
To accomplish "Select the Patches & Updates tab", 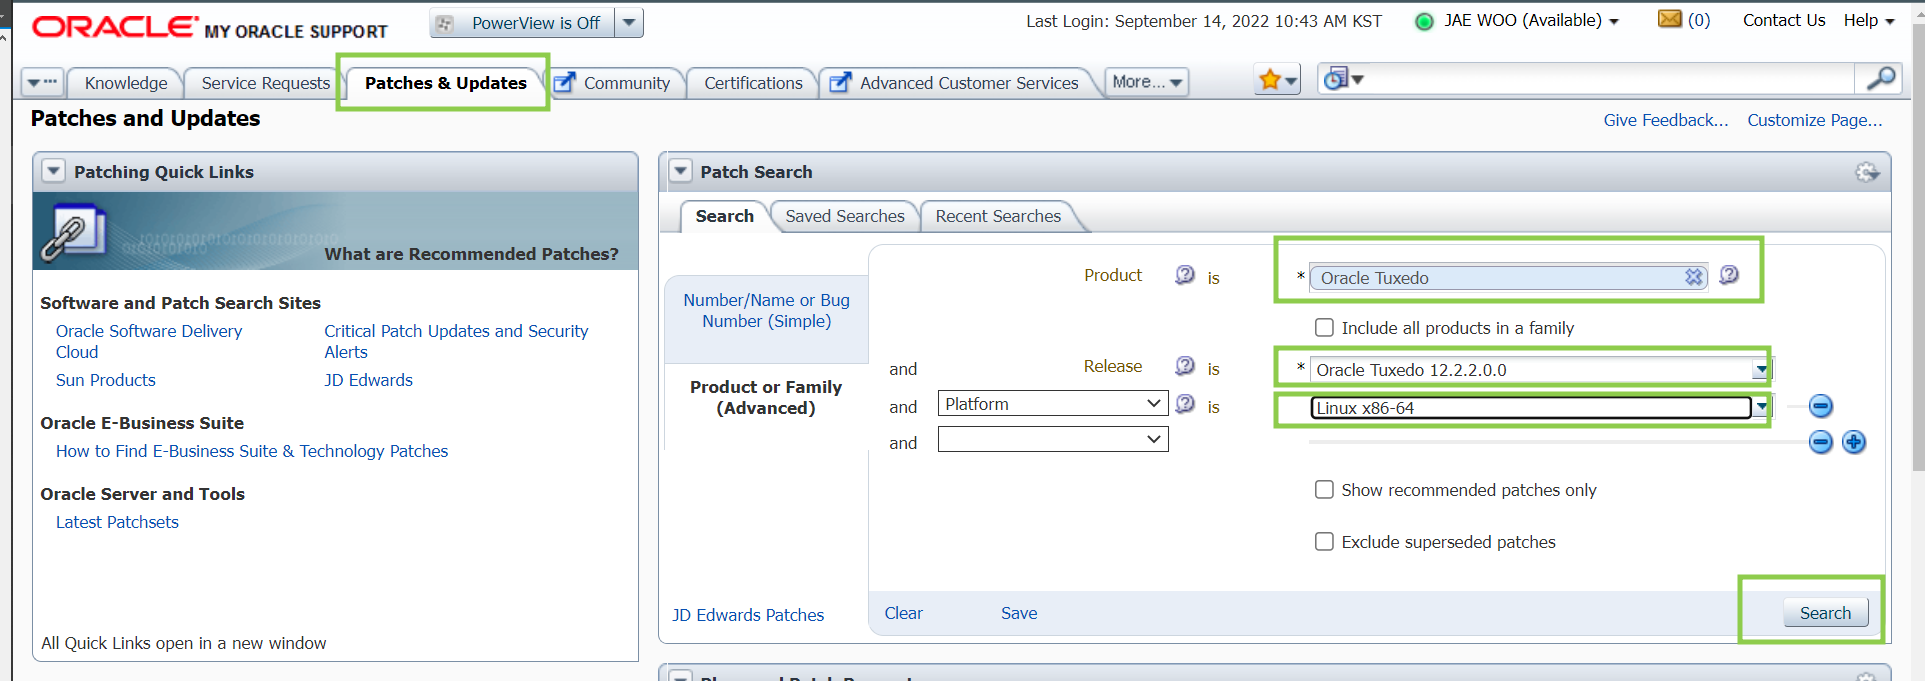I will click(x=445, y=83).
